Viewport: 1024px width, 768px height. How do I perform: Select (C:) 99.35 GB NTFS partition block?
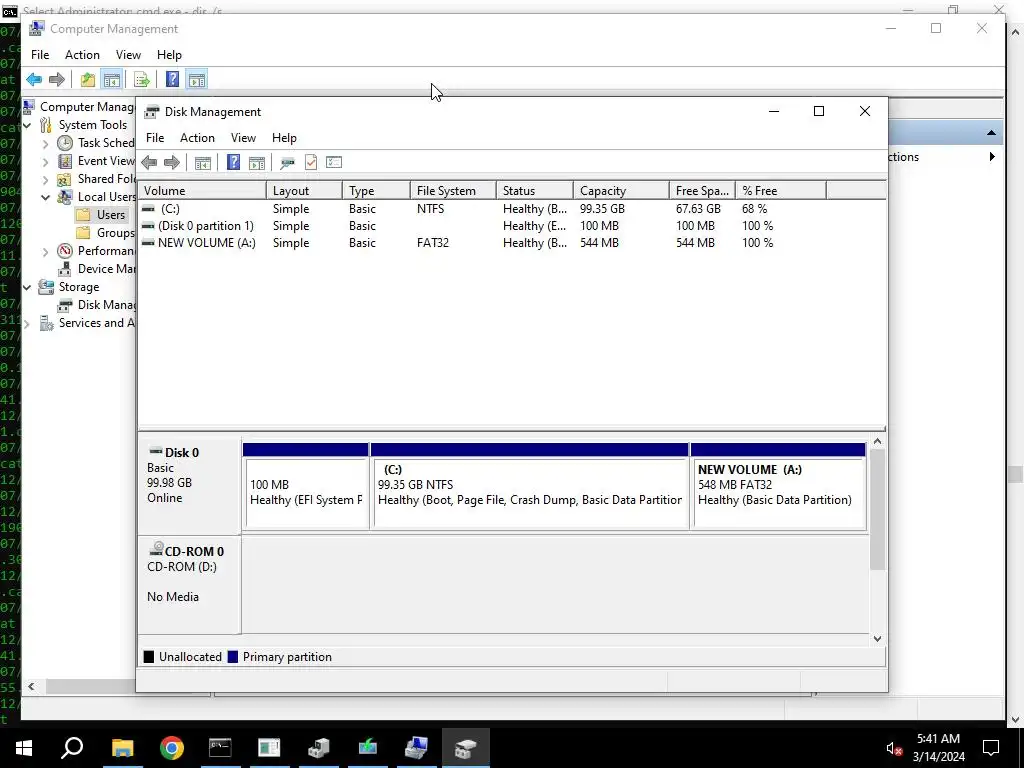(530, 486)
